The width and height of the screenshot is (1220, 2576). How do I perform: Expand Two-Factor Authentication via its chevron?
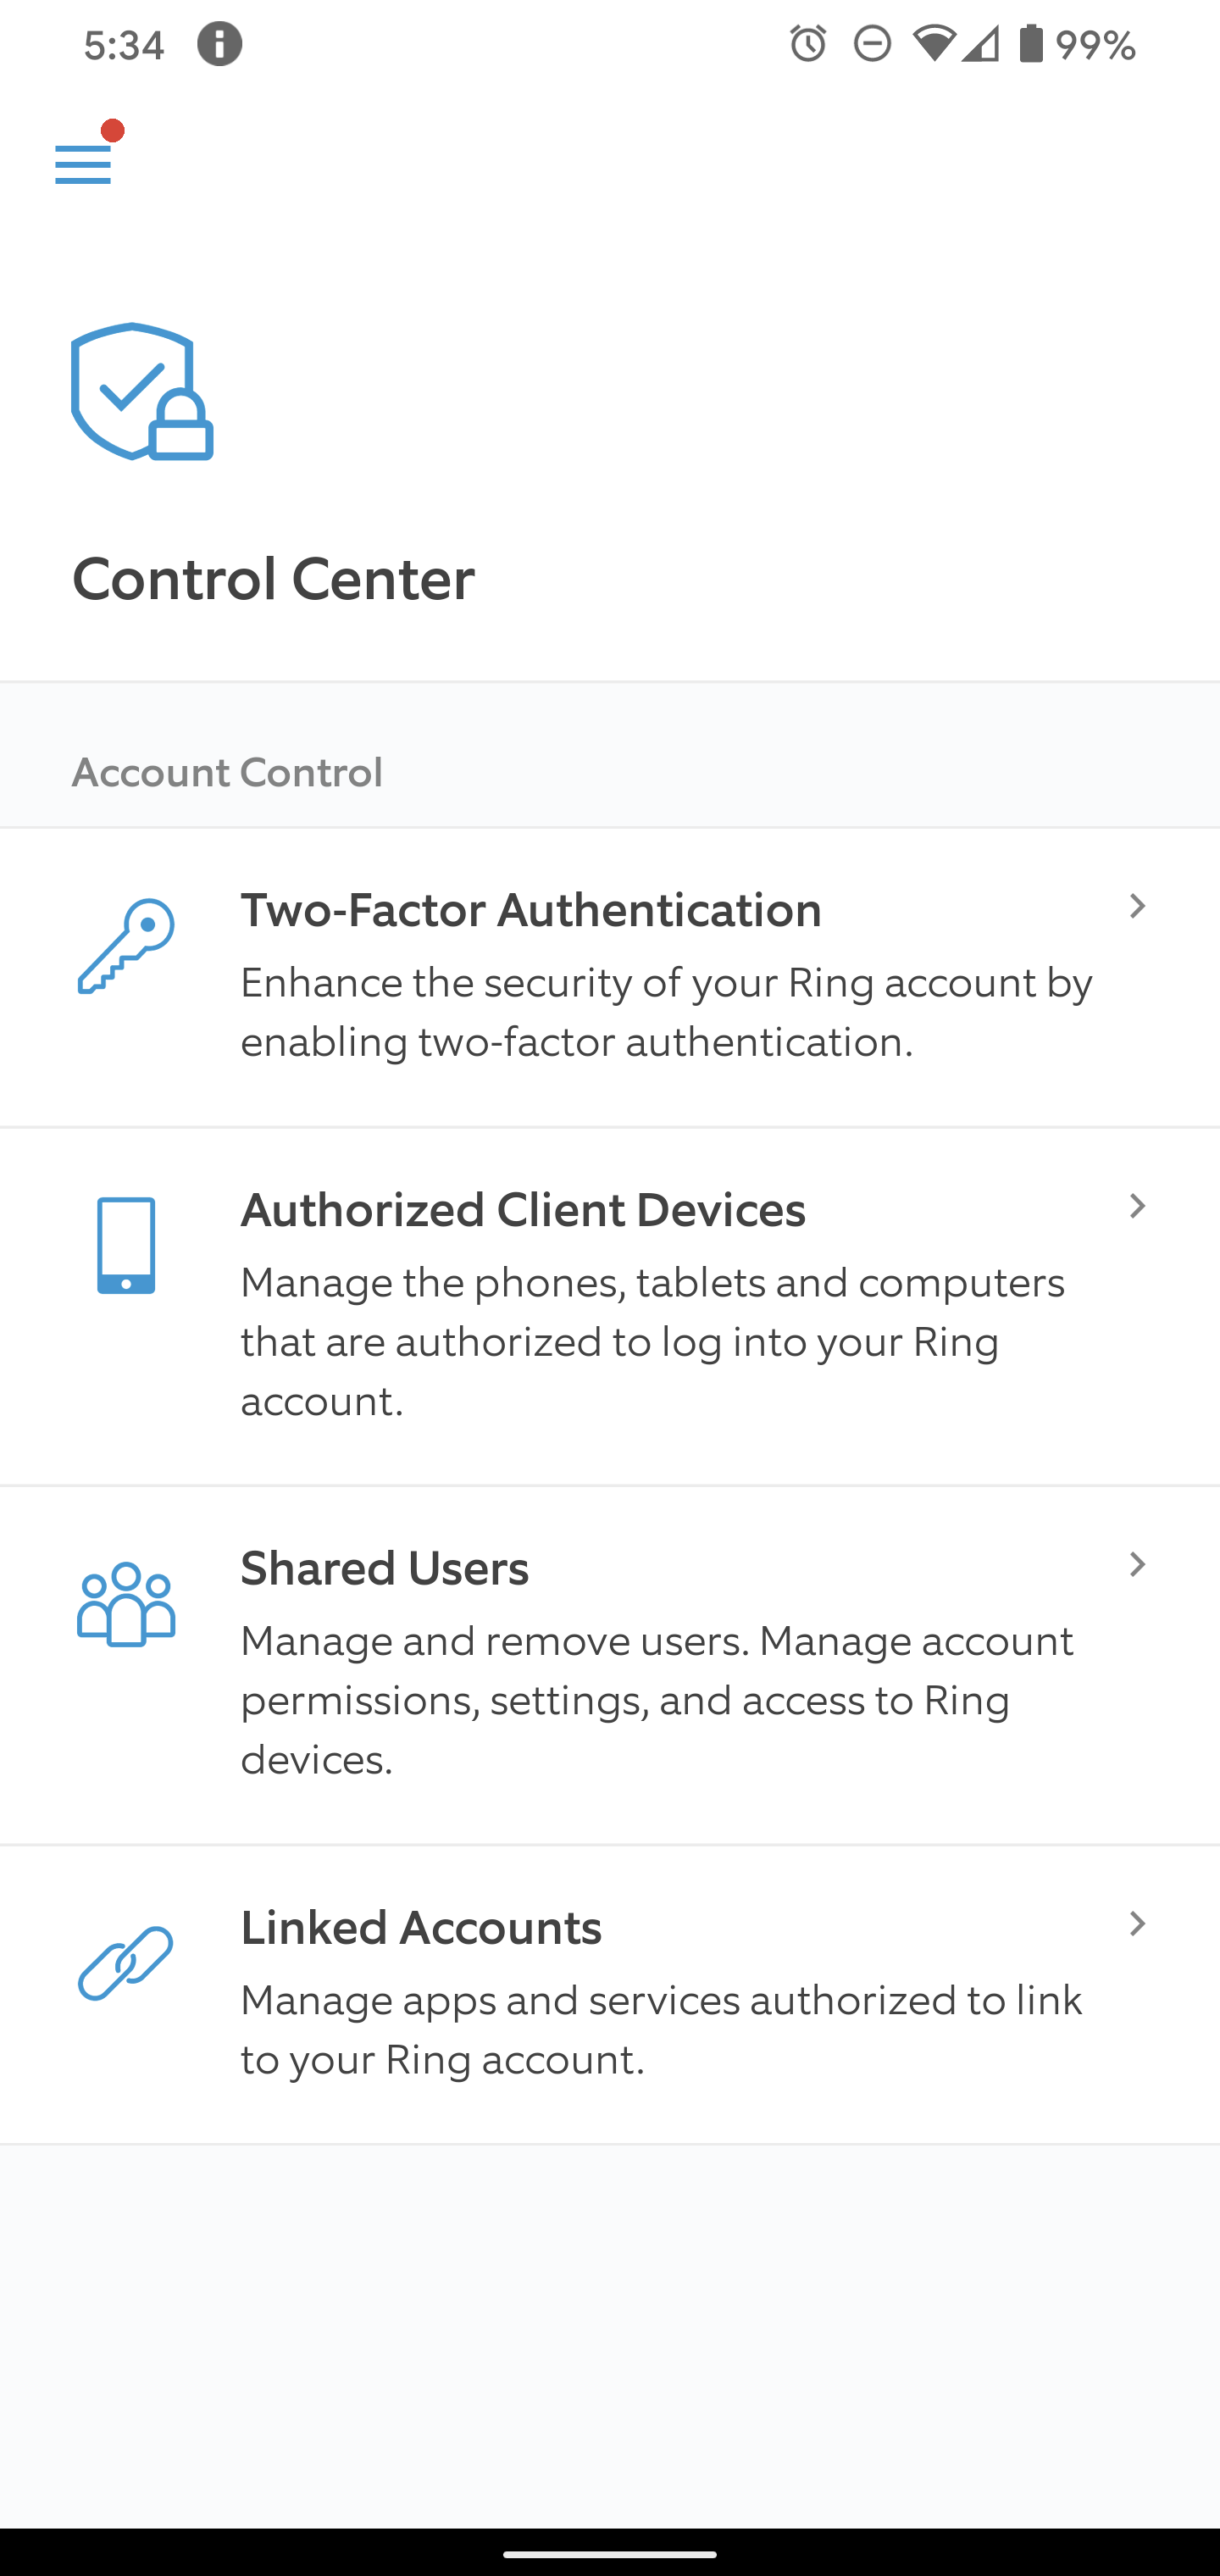1137,907
